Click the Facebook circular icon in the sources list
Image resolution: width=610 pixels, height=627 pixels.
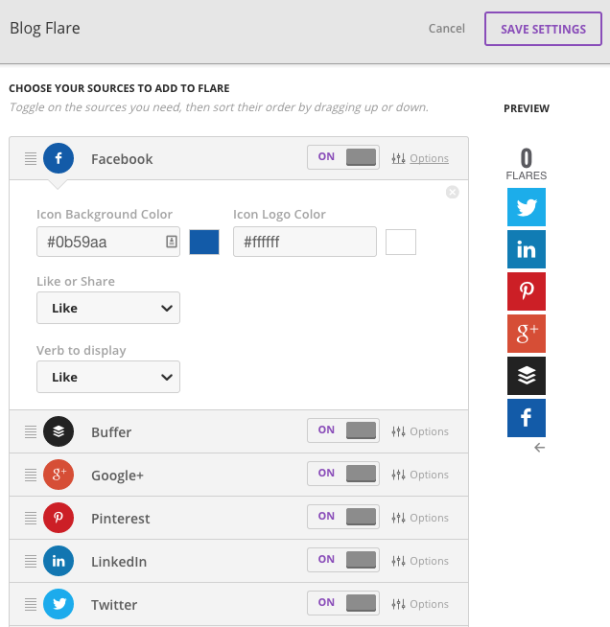pyautogui.click(x=58, y=158)
